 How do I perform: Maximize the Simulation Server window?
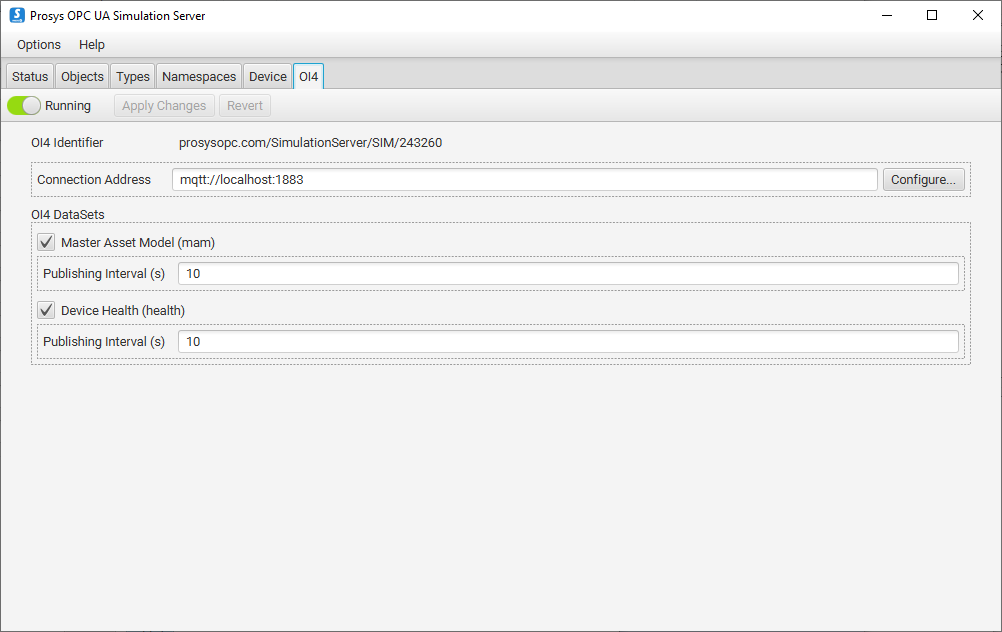932,15
